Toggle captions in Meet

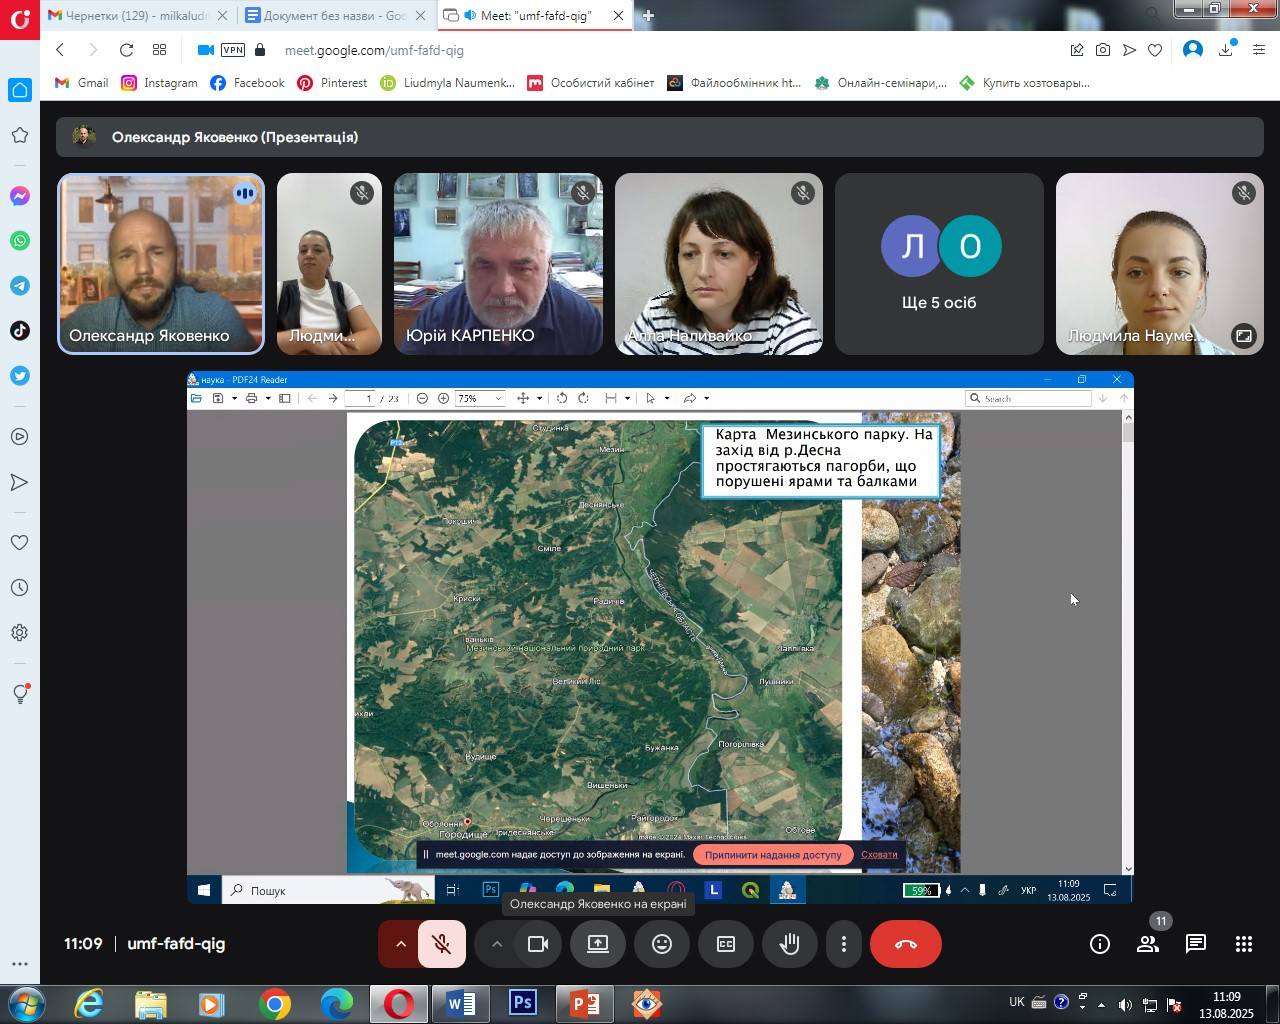point(726,944)
